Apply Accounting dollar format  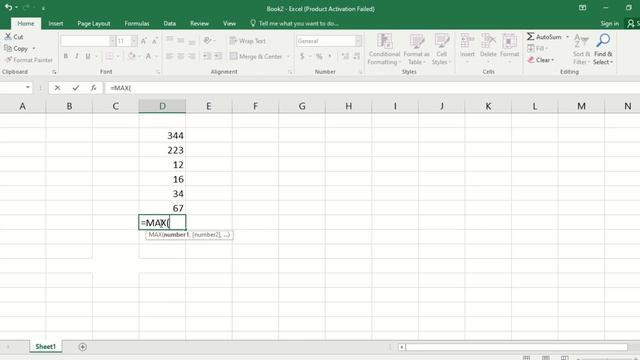click(302, 56)
